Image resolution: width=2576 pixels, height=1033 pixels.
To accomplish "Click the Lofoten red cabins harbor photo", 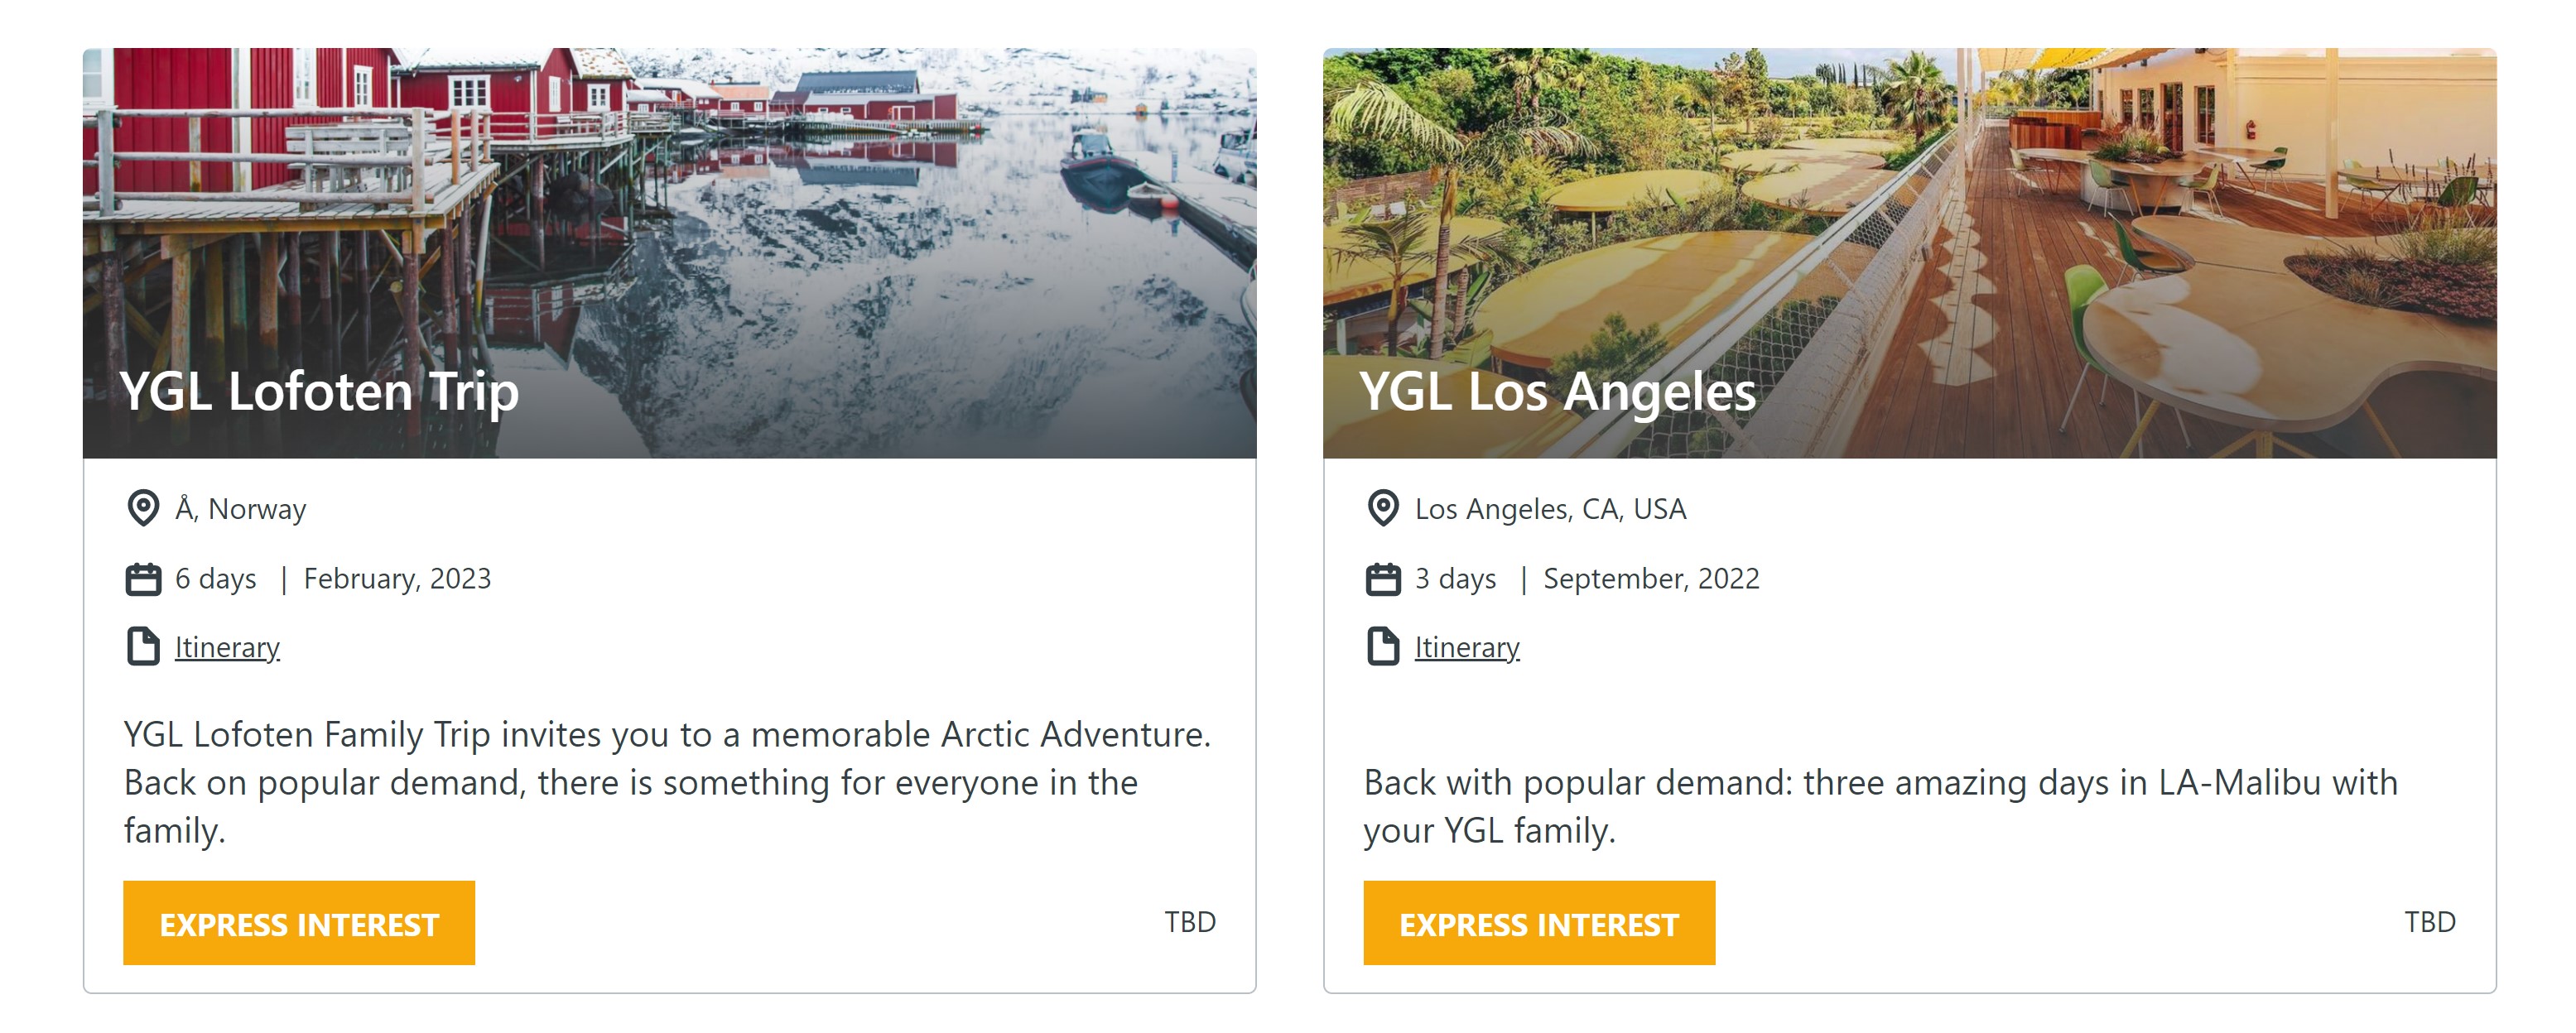I will click(x=669, y=200).
